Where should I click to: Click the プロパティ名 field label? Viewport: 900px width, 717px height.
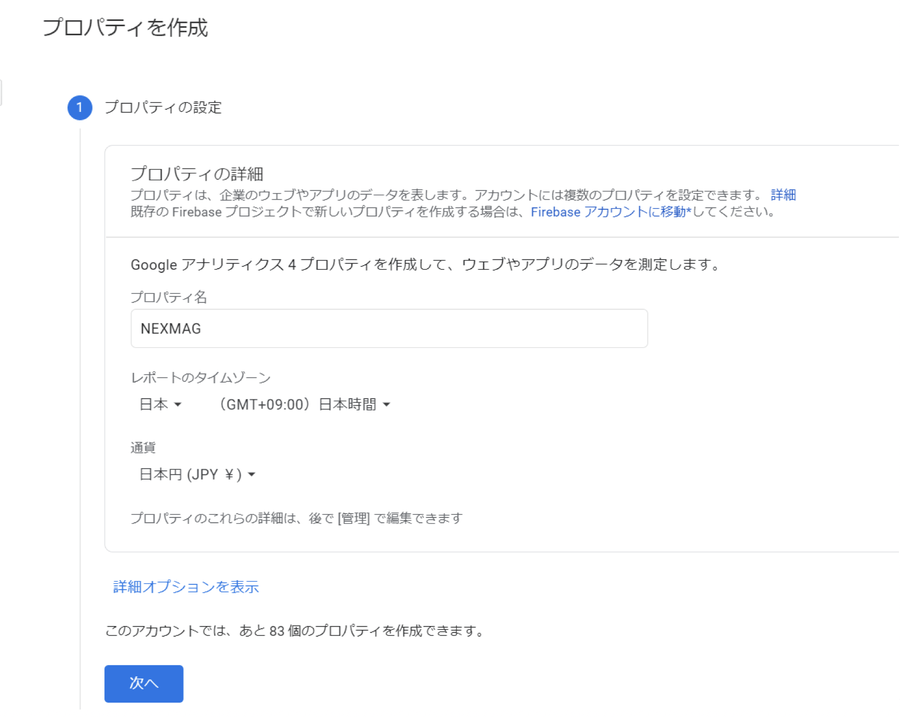click(169, 297)
